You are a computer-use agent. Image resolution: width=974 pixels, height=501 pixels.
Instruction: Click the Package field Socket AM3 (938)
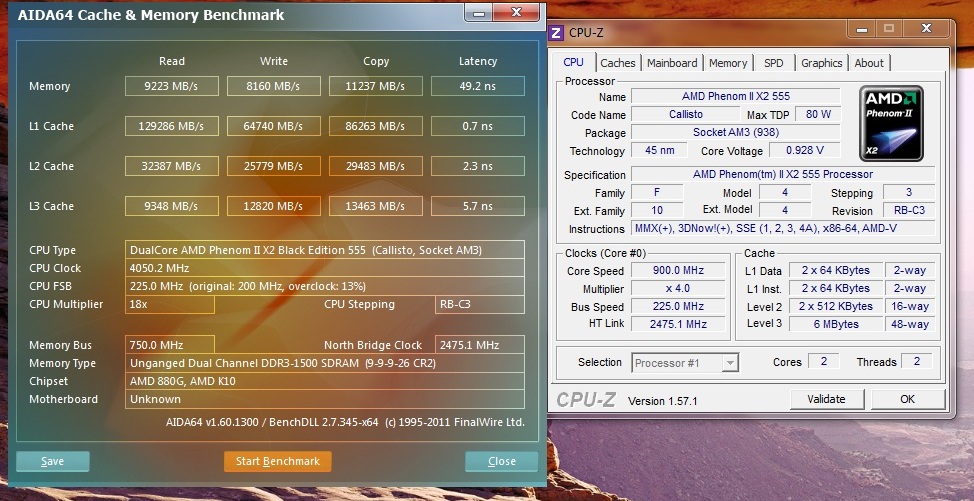tap(735, 132)
